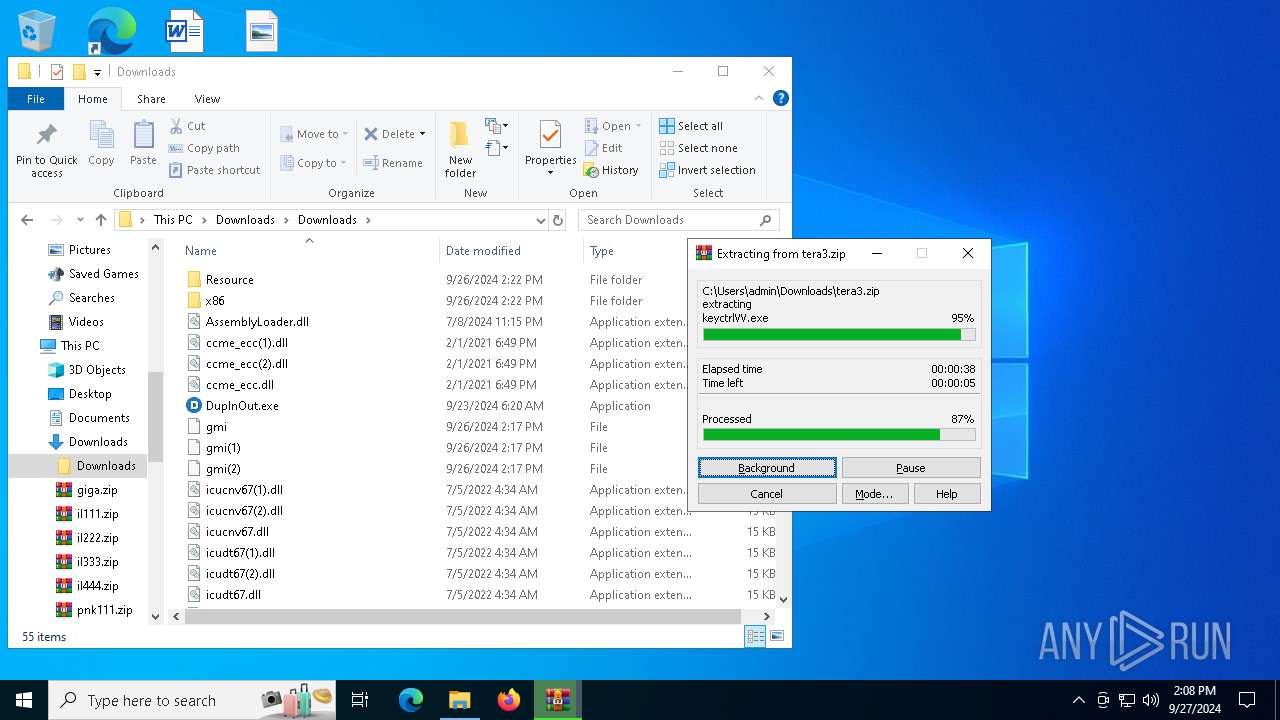This screenshot has height=720, width=1280.
Task: Click the Background button in WinRAR
Action: [767, 468]
